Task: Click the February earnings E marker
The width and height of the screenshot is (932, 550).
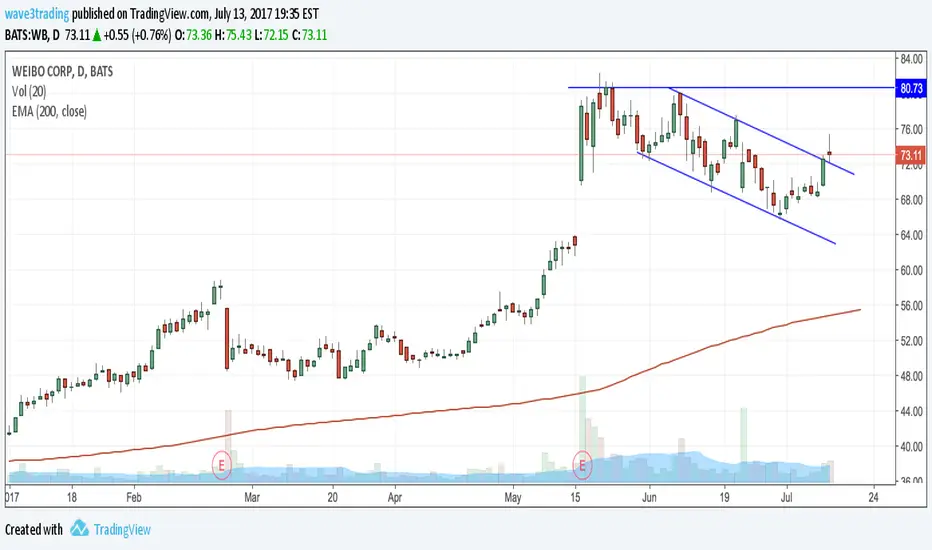Action: (x=222, y=465)
